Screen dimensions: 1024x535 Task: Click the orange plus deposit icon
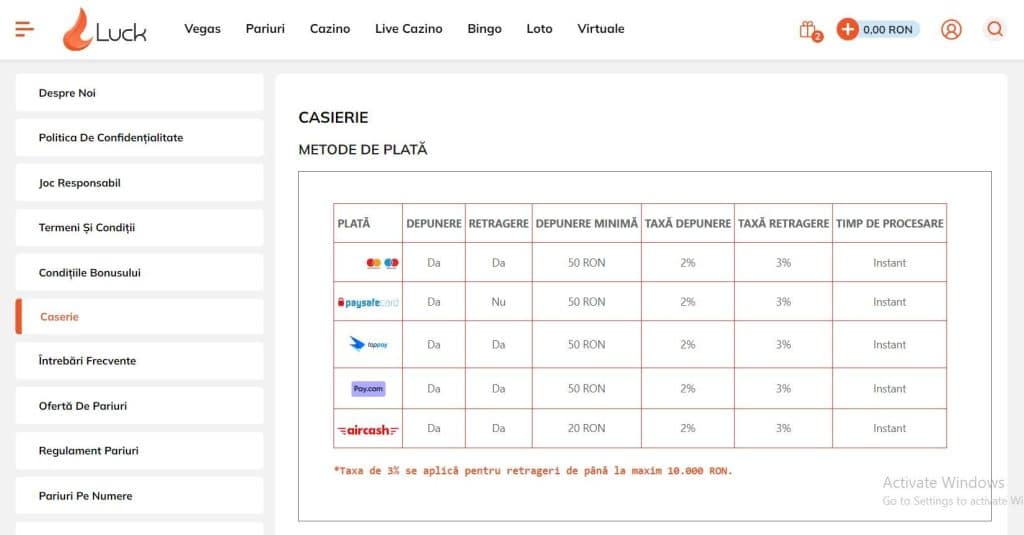click(x=847, y=29)
